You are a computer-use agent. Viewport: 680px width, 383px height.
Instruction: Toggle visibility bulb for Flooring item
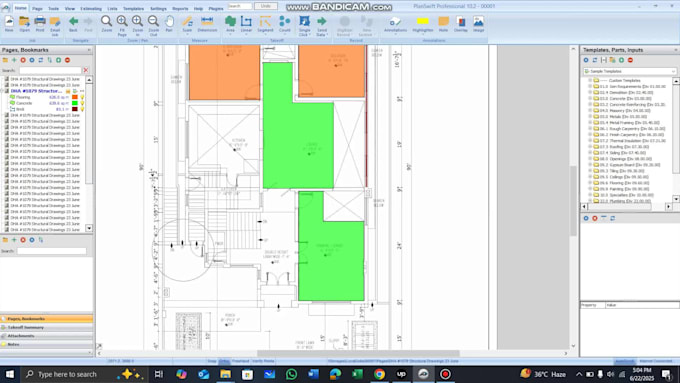click(x=82, y=98)
